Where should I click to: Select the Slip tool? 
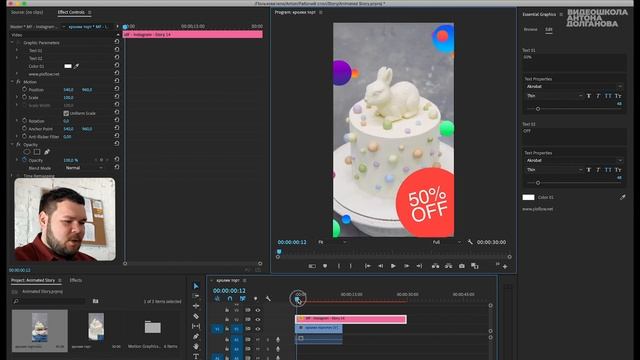point(196,326)
